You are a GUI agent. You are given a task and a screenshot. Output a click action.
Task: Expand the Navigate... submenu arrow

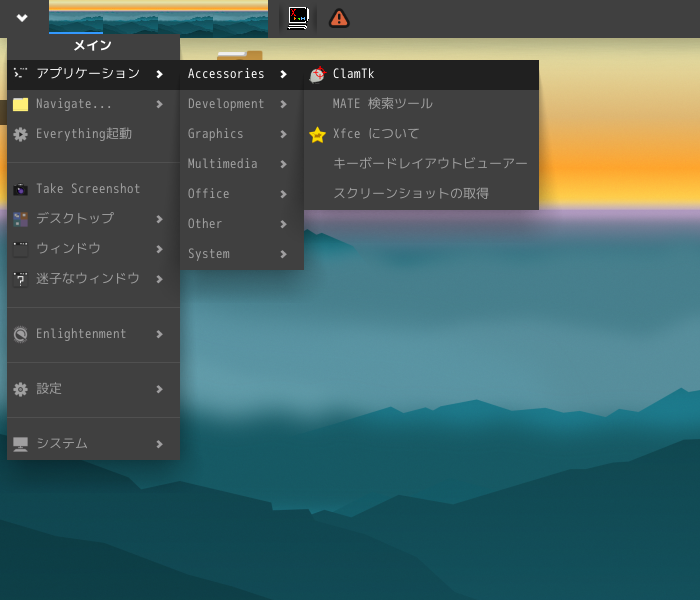(x=159, y=104)
